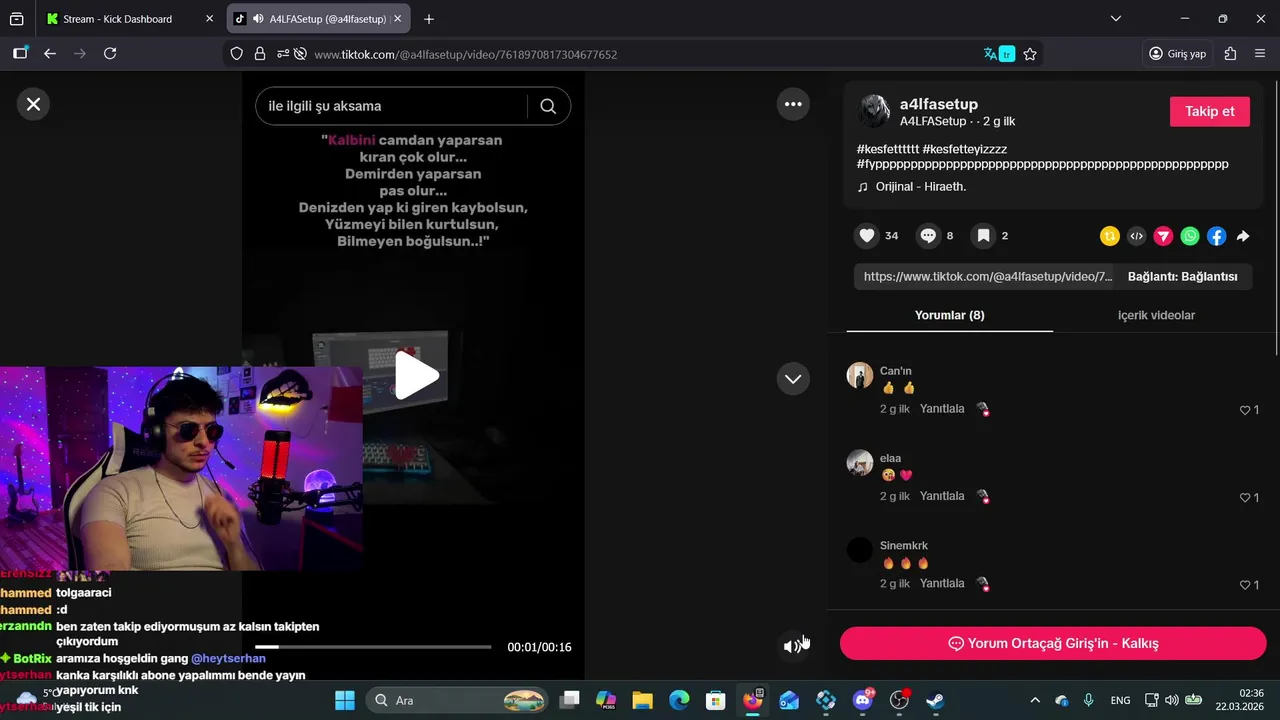Open Steam from the taskbar
This screenshot has height=720, width=1280.
(x=935, y=700)
